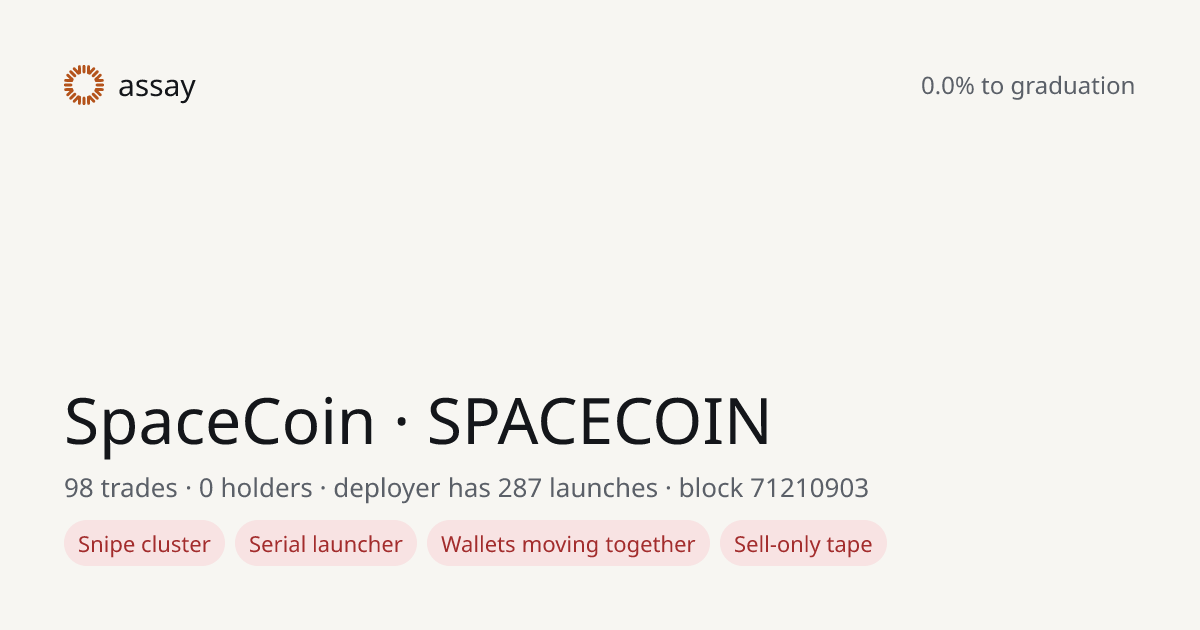
Task: Click the word trades in stats line
Action: 137,488
